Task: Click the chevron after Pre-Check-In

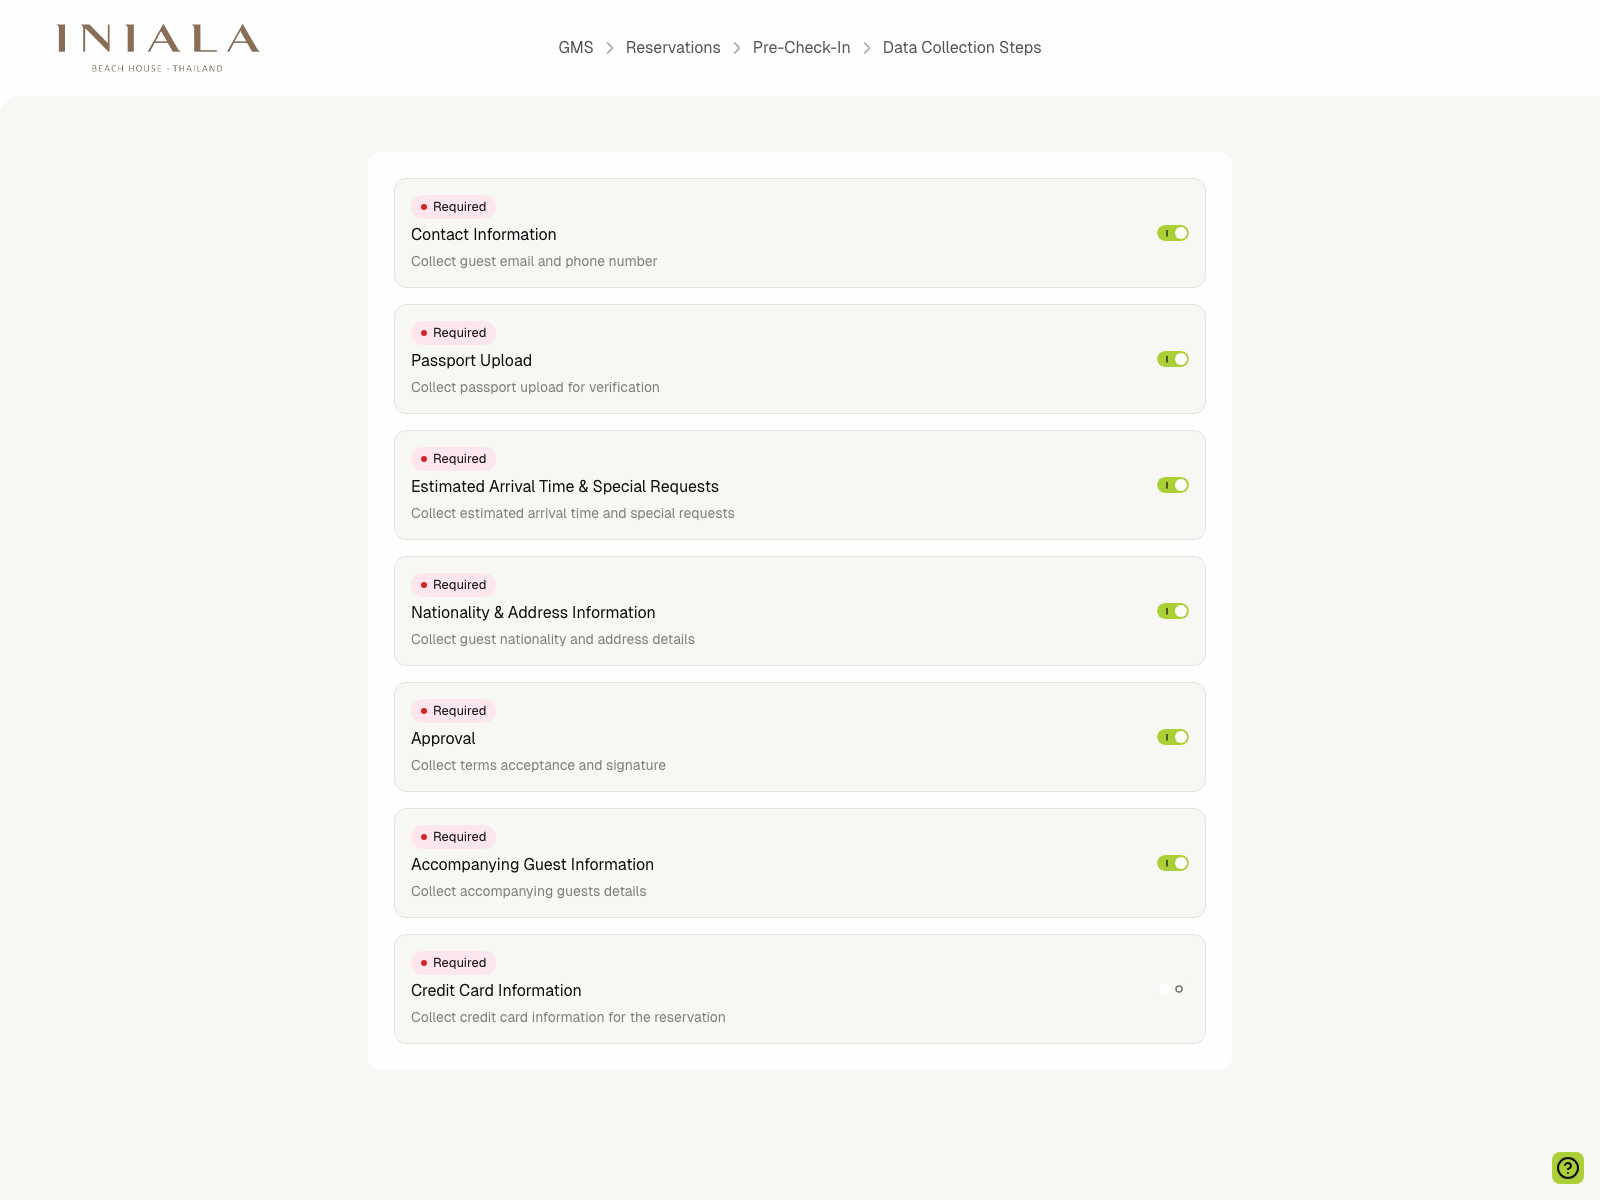Action: (866, 47)
